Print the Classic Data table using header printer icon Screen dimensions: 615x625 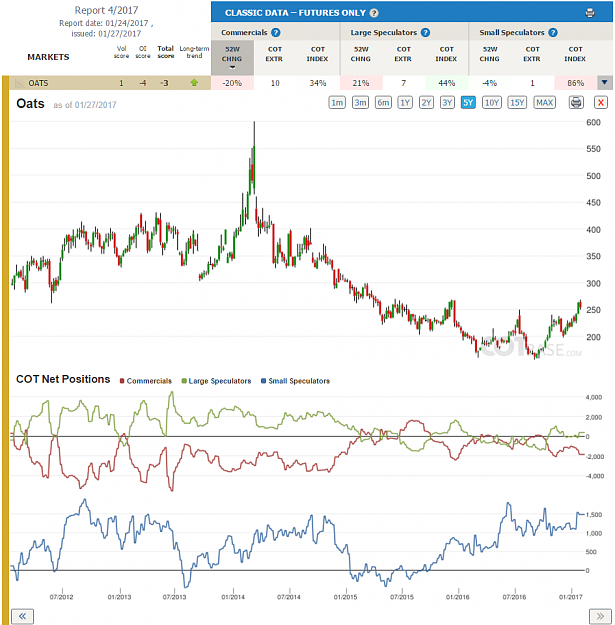[590, 13]
